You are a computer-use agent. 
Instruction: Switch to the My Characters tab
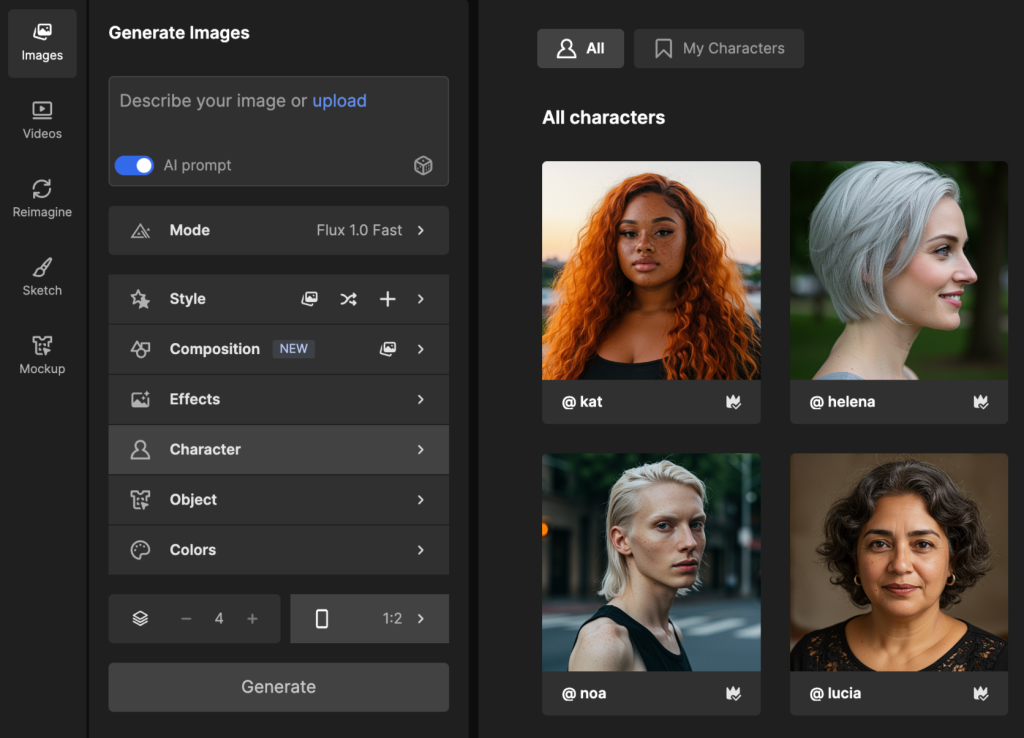(718, 48)
